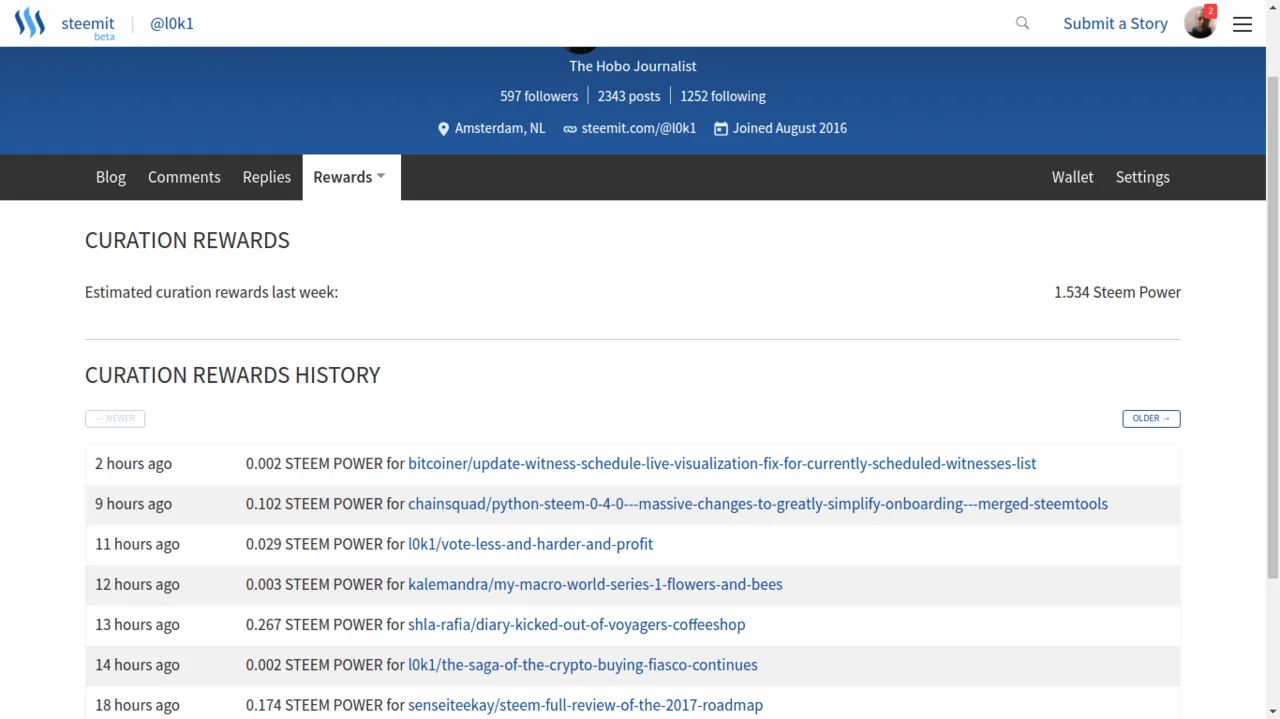Open the Blog tab
Viewport: 1280px width, 719px height.
tap(111, 177)
